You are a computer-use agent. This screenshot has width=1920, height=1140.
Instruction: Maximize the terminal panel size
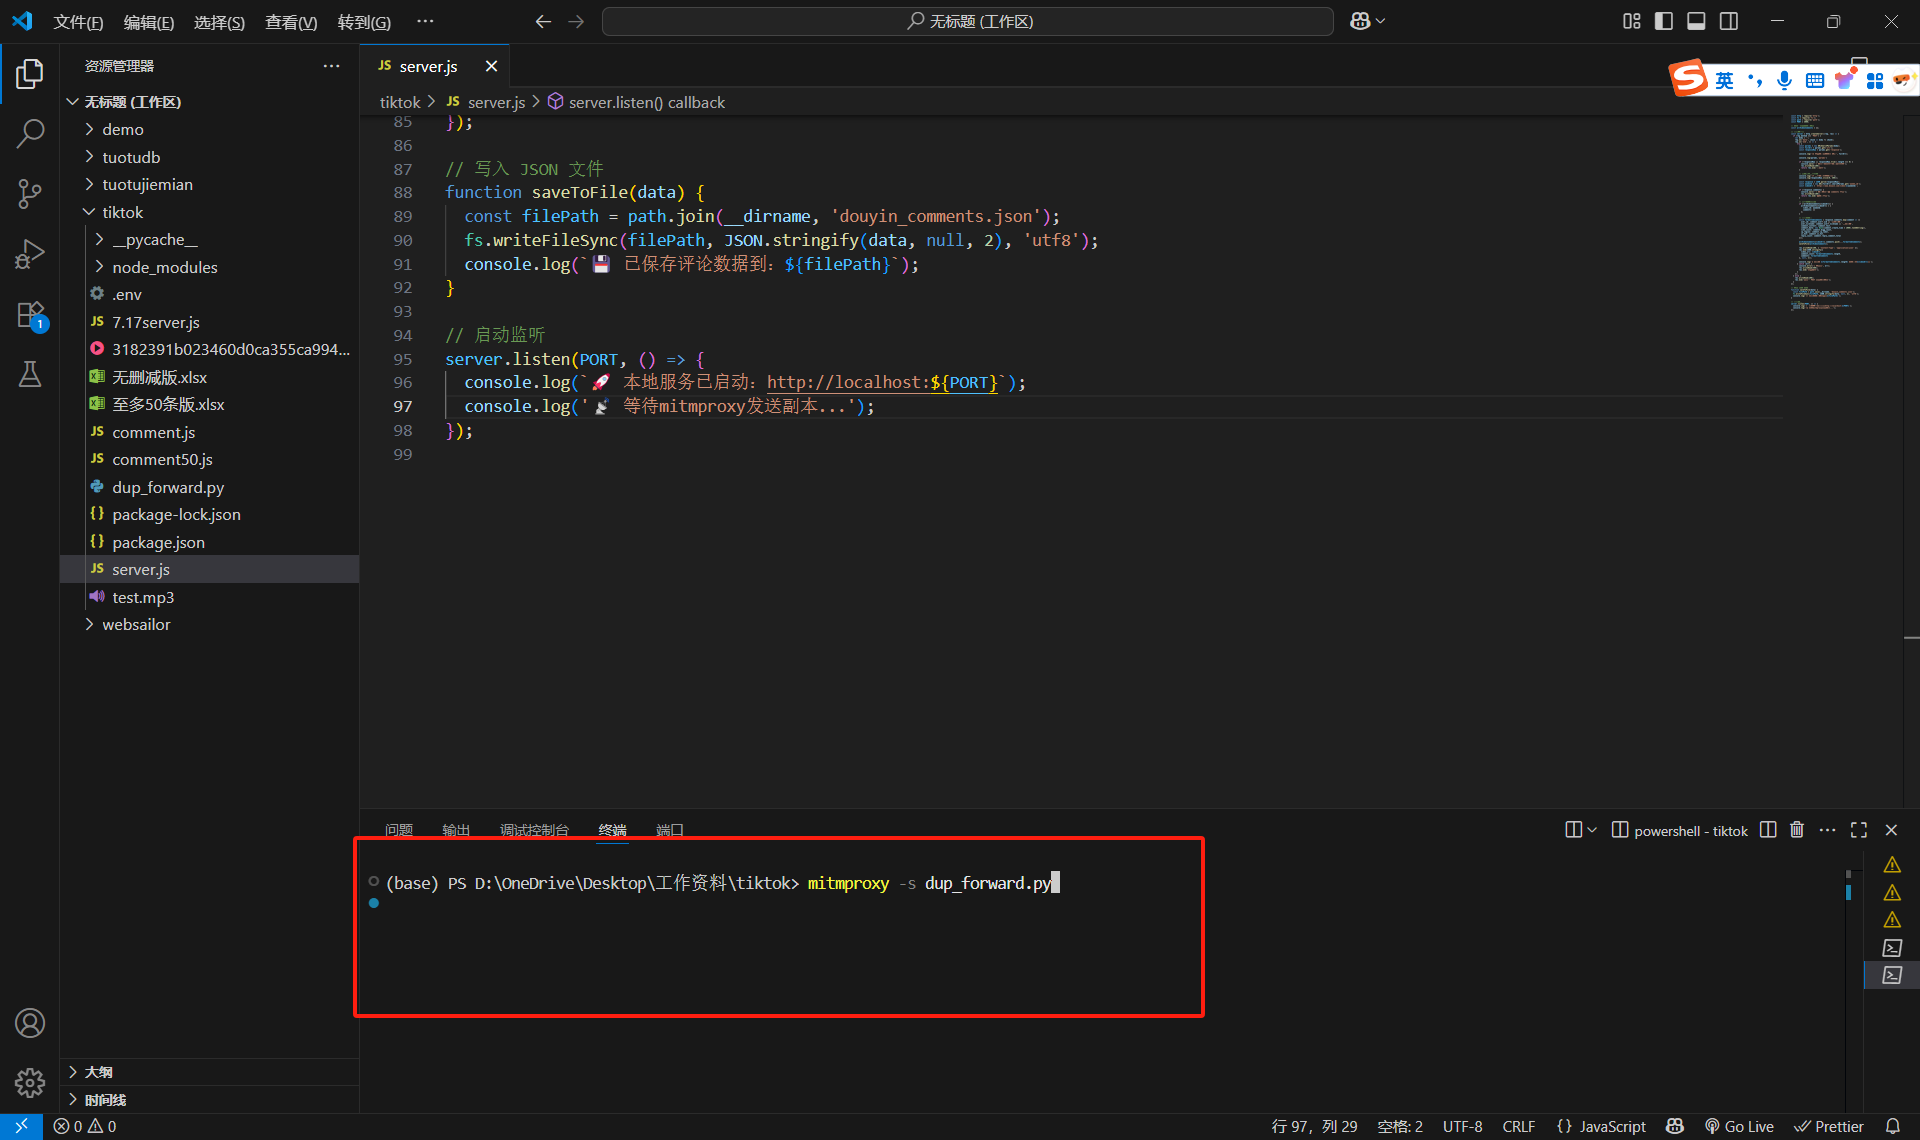click(1859, 830)
